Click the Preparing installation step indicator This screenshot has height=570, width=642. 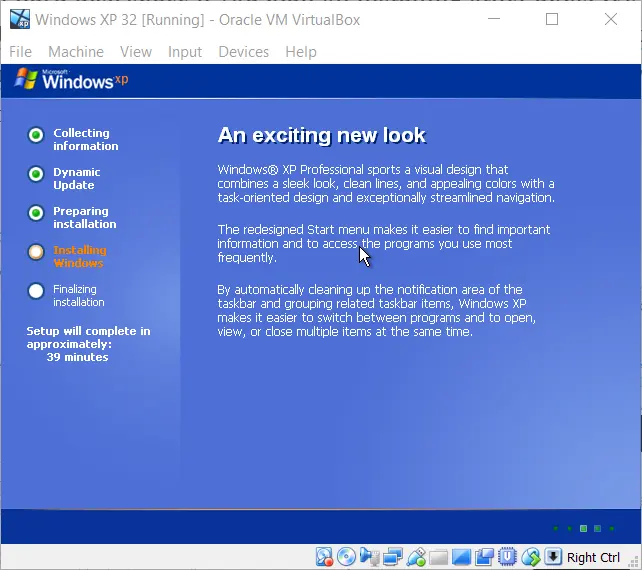click(36, 213)
